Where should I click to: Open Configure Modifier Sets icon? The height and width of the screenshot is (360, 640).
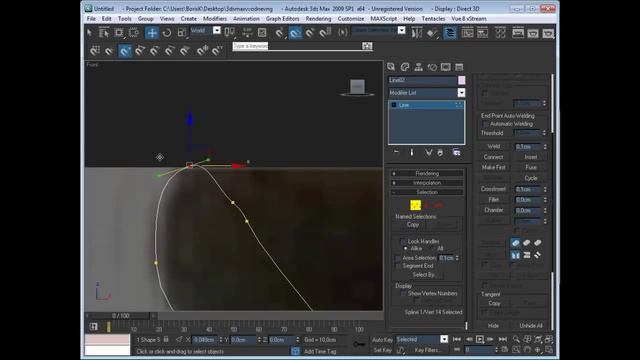click(456, 152)
